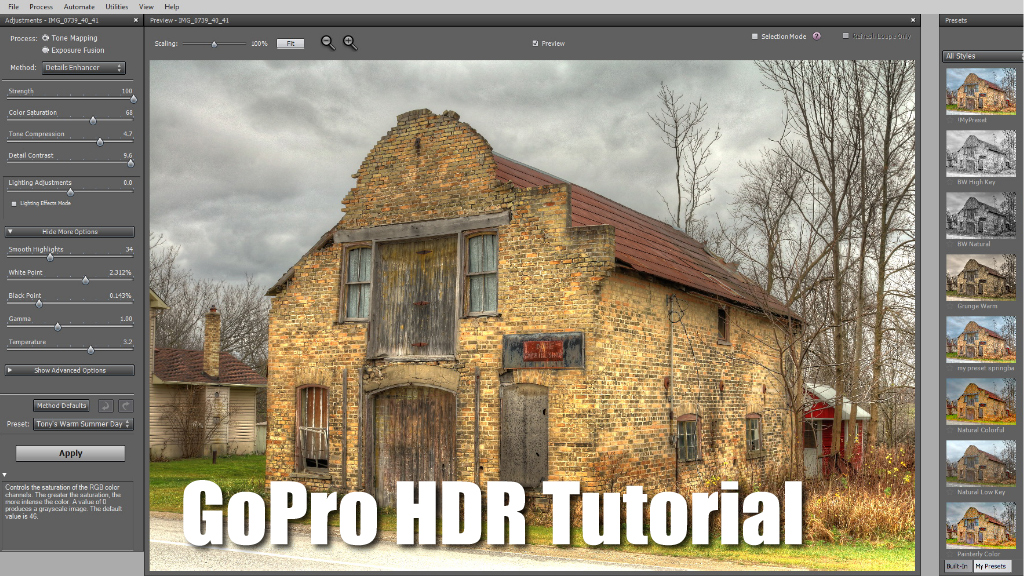Click the Apply button
Viewport: 1024px width, 576px height.
pos(70,453)
